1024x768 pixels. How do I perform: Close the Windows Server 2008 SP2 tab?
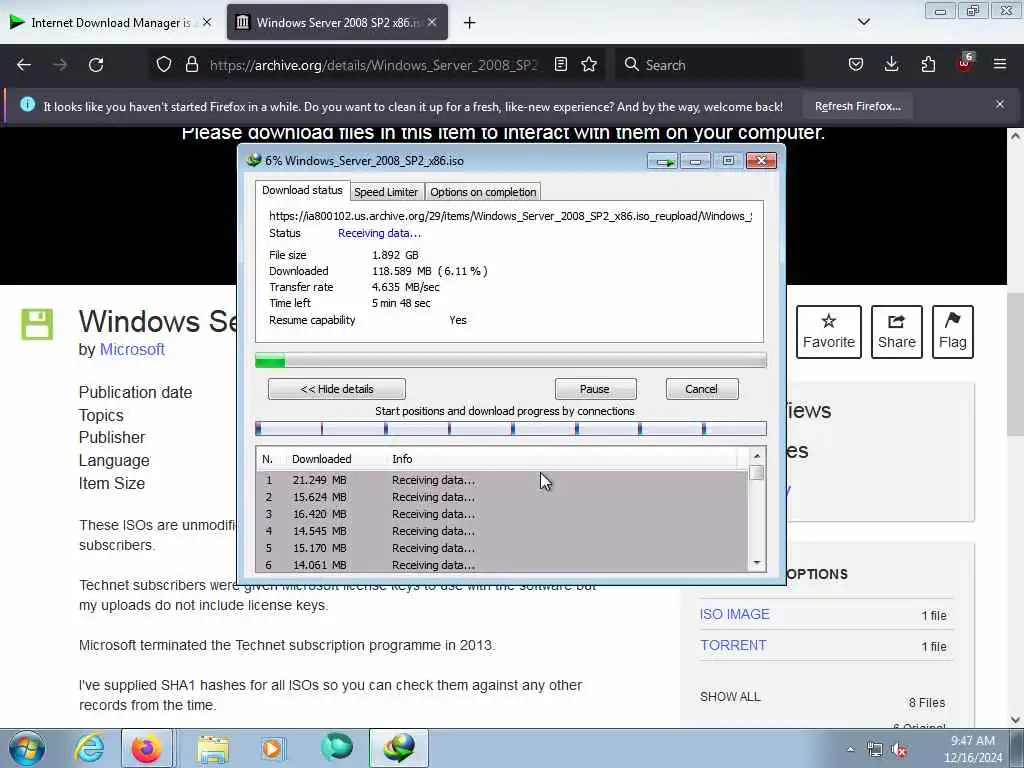pos(432,22)
